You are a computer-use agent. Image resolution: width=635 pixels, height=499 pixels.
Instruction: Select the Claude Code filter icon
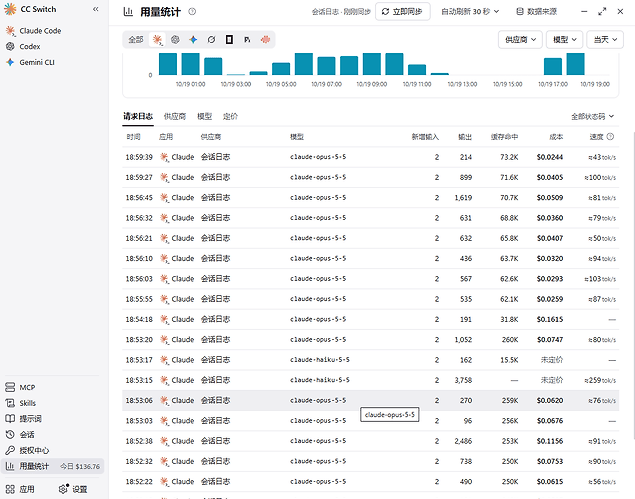tap(157, 39)
